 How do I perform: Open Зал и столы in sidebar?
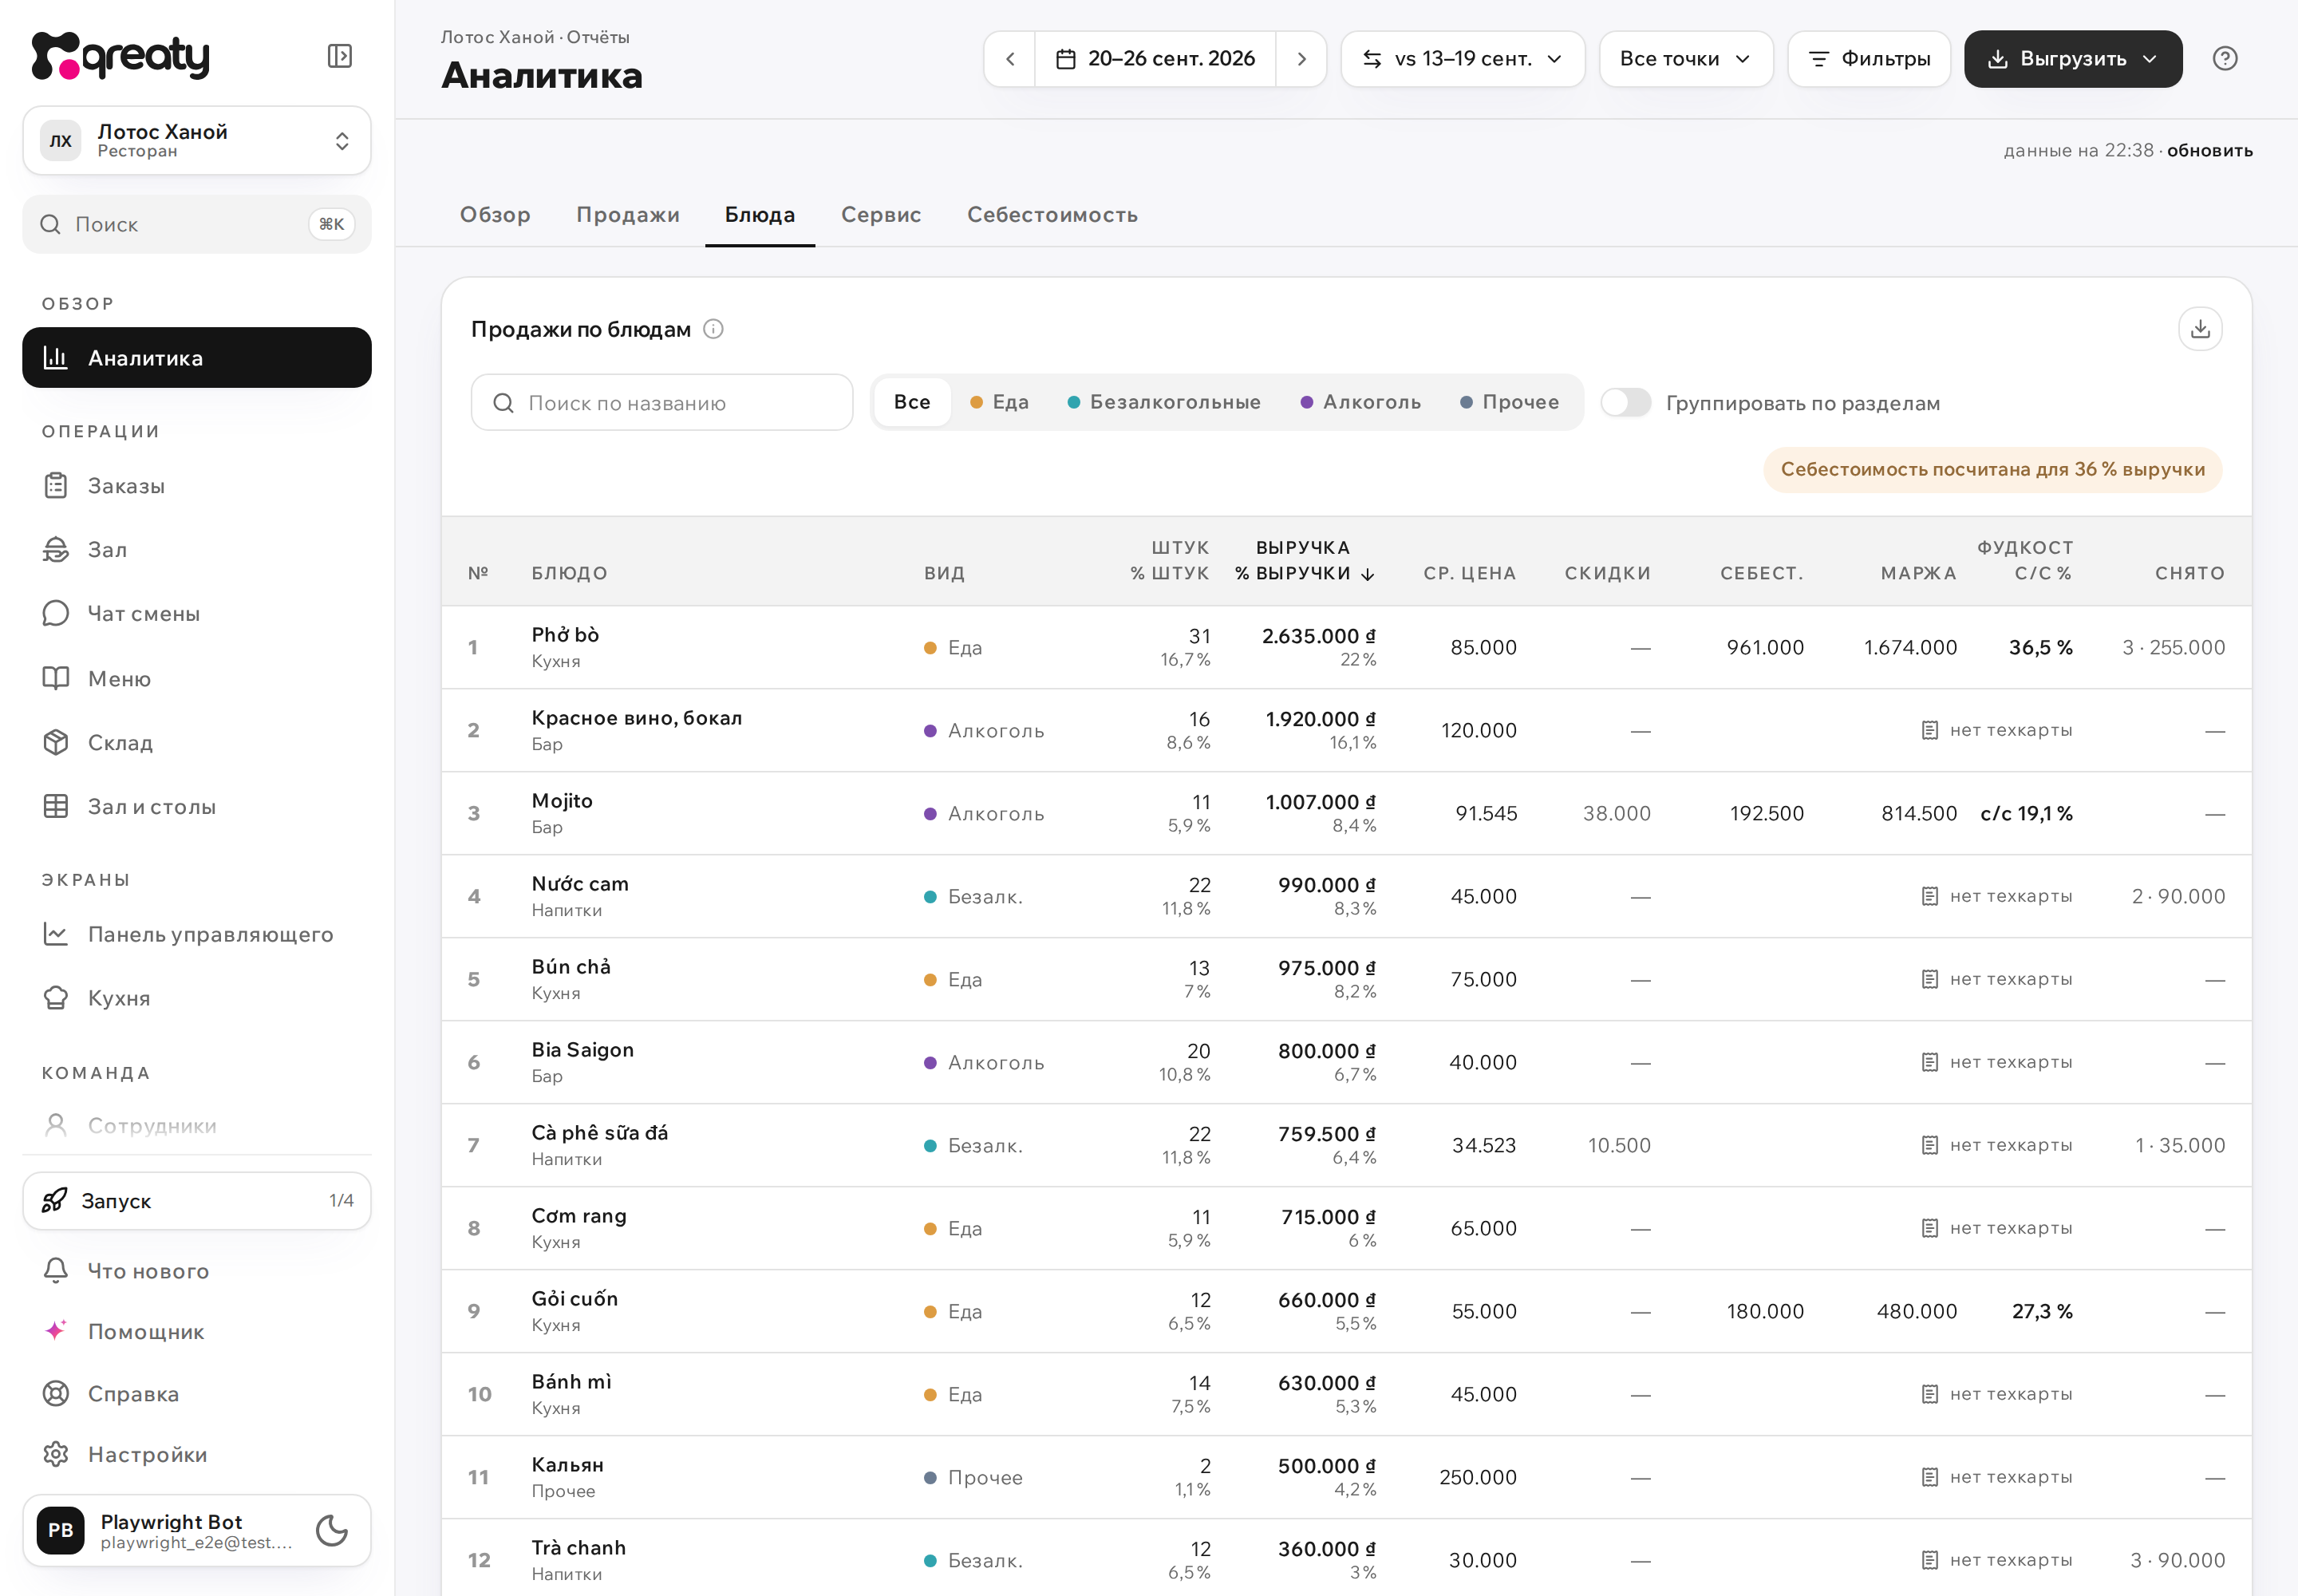197,807
